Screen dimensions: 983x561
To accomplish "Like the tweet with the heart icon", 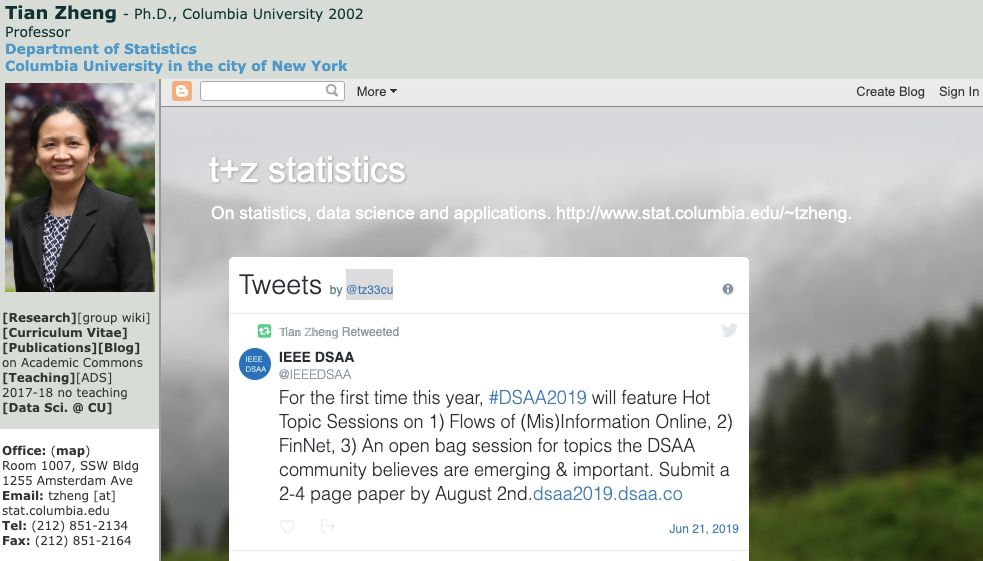I will click(288, 526).
